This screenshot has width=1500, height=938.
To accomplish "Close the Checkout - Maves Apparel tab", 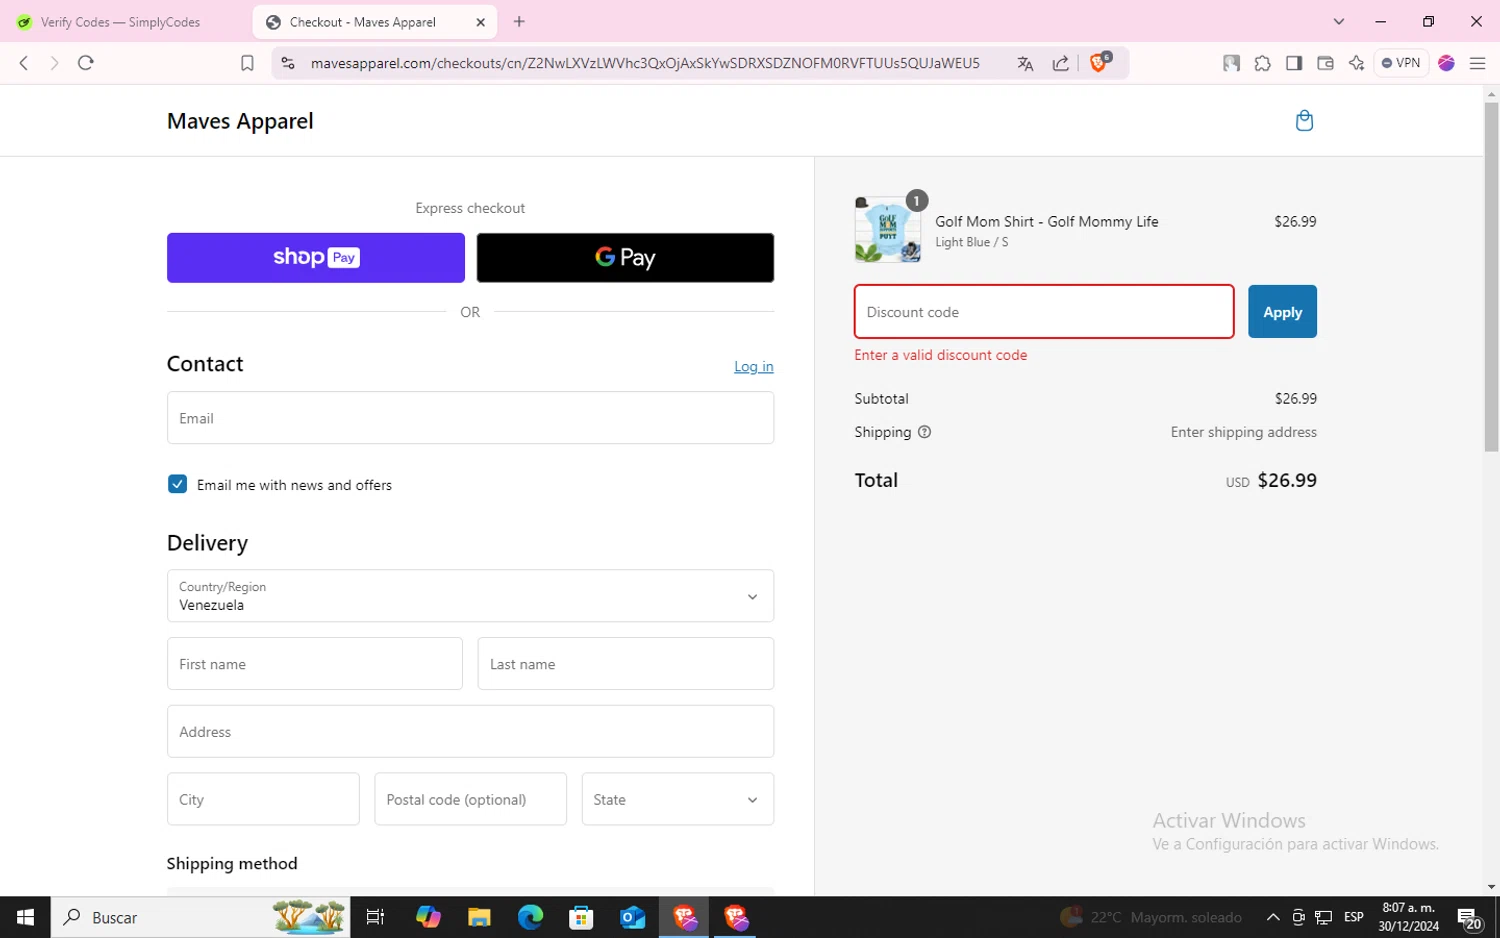I will tap(480, 22).
